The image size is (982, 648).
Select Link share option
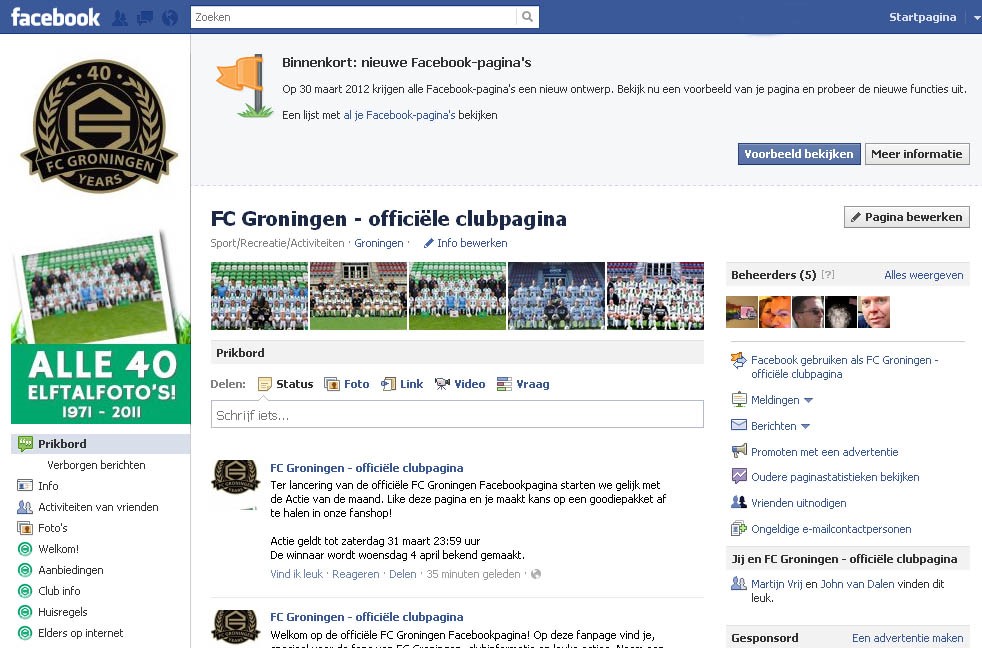402,384
